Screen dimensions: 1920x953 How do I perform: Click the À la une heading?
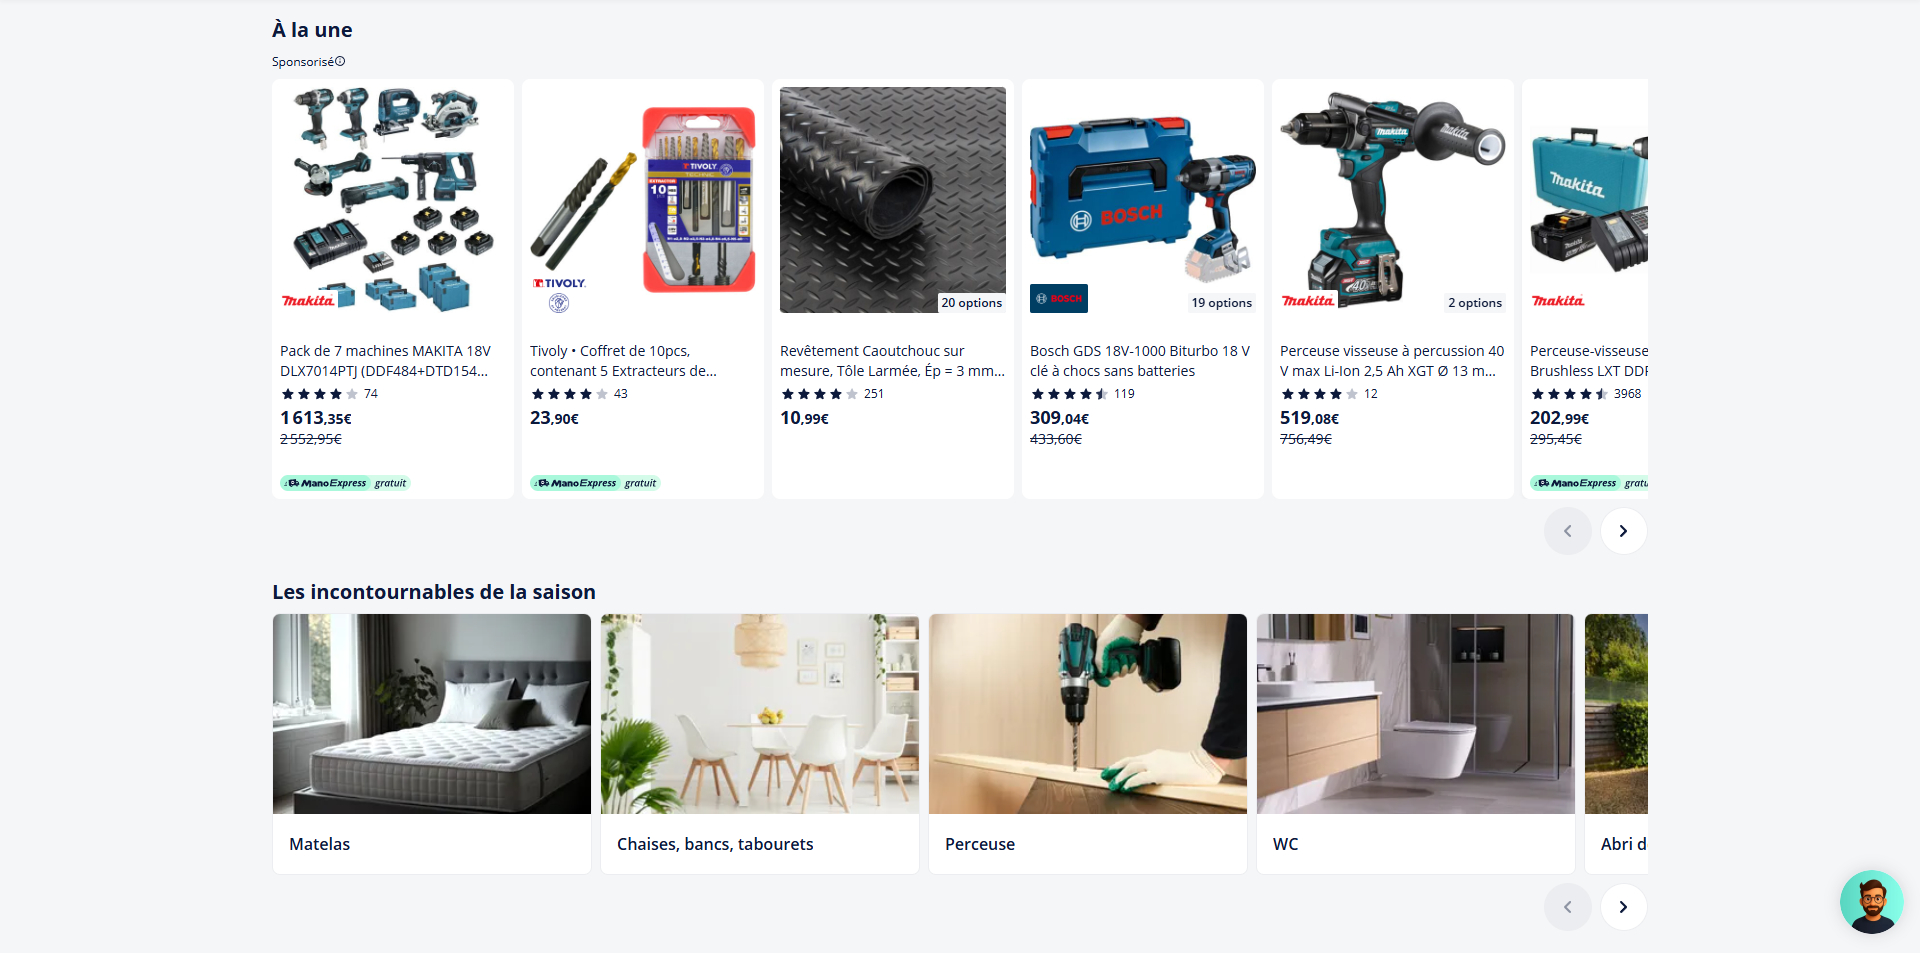click(312, 30)
